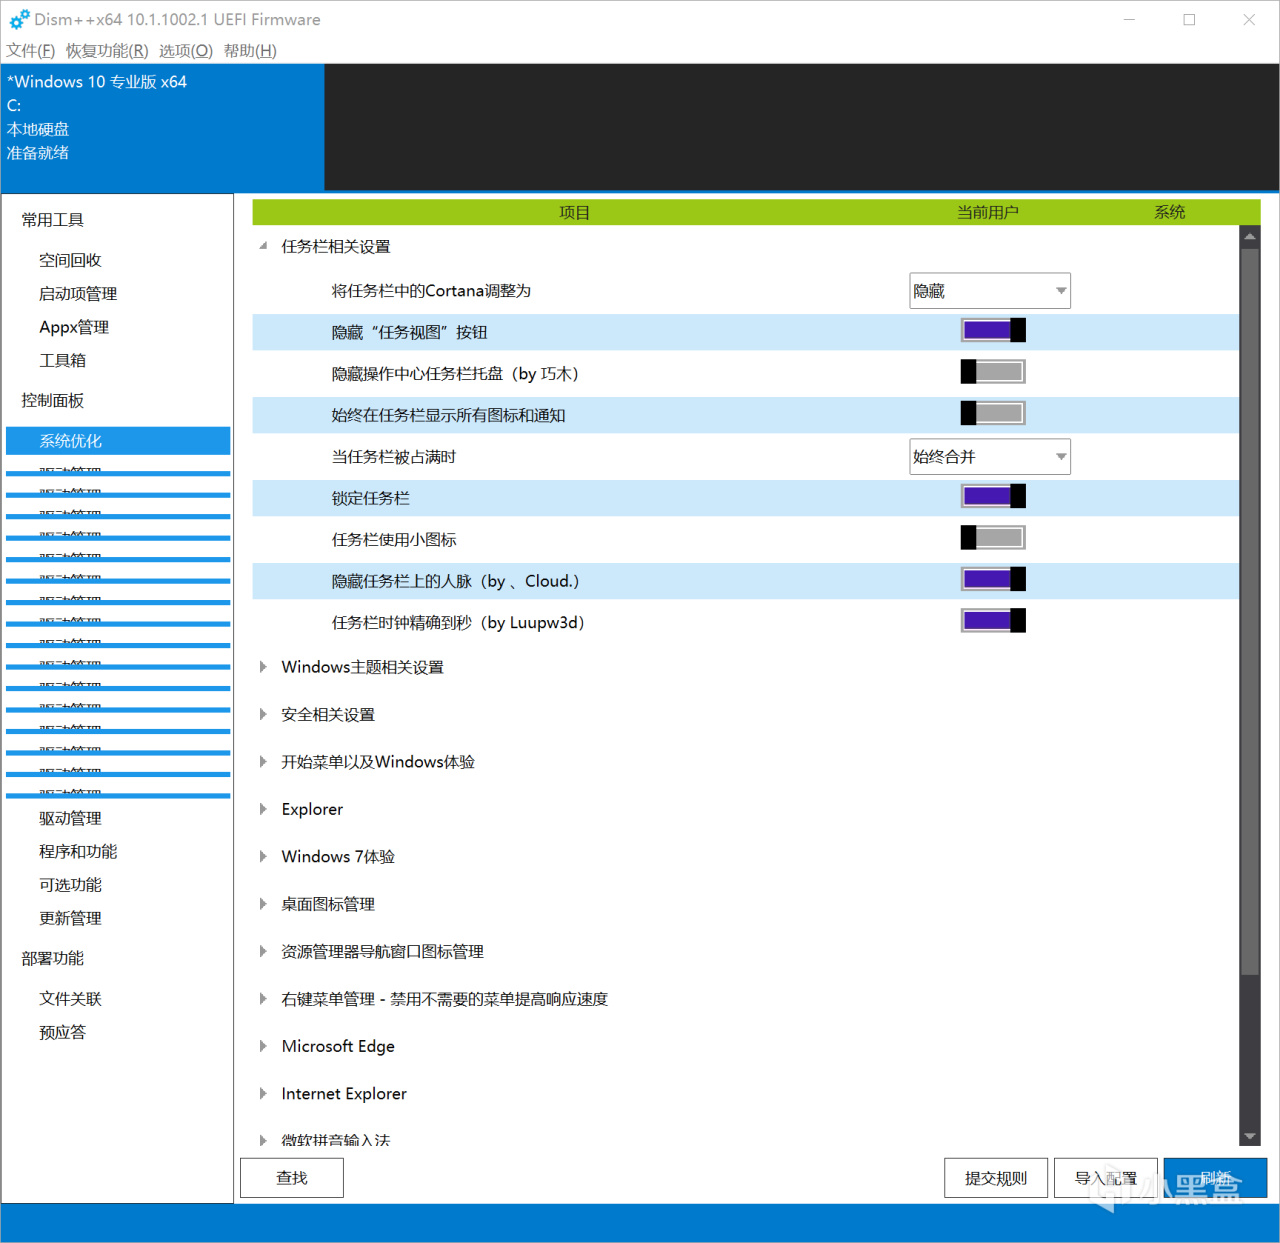Expand the 桌面图标管理 group
Screen dimensions: 1280x1243
pyautogui.click(x=263, y=904)
